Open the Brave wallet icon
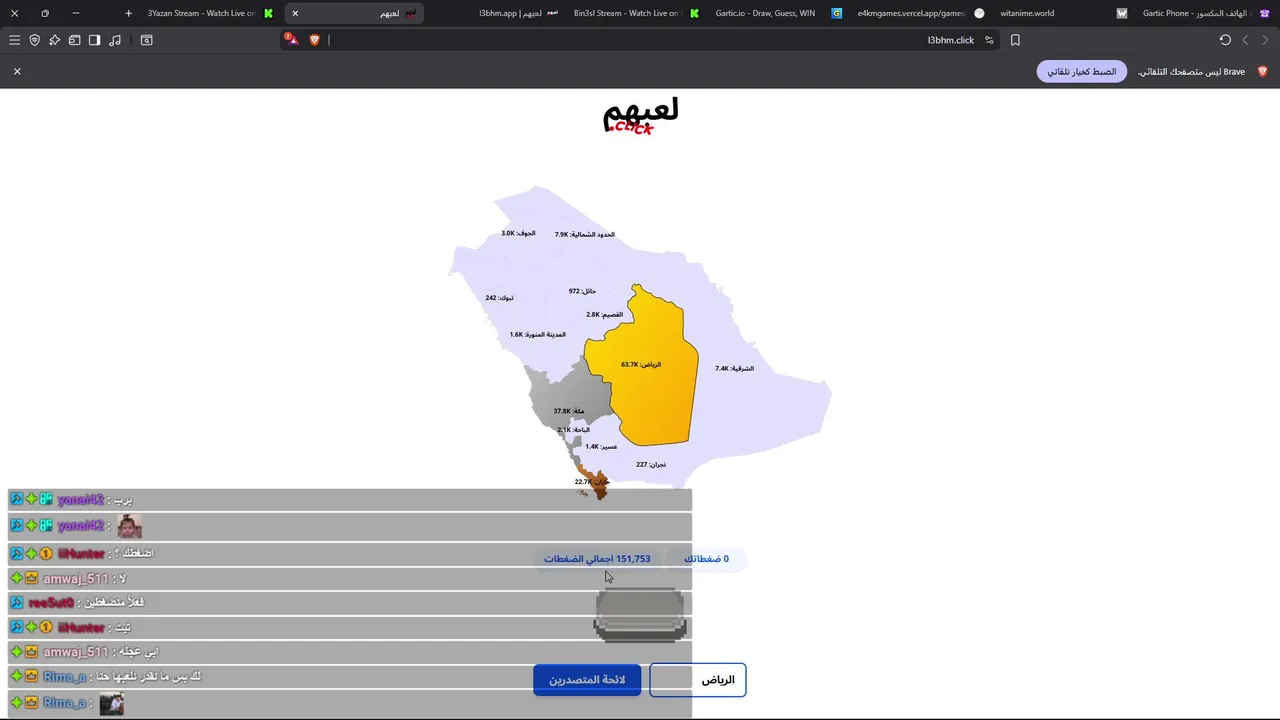 pos(74,40)
